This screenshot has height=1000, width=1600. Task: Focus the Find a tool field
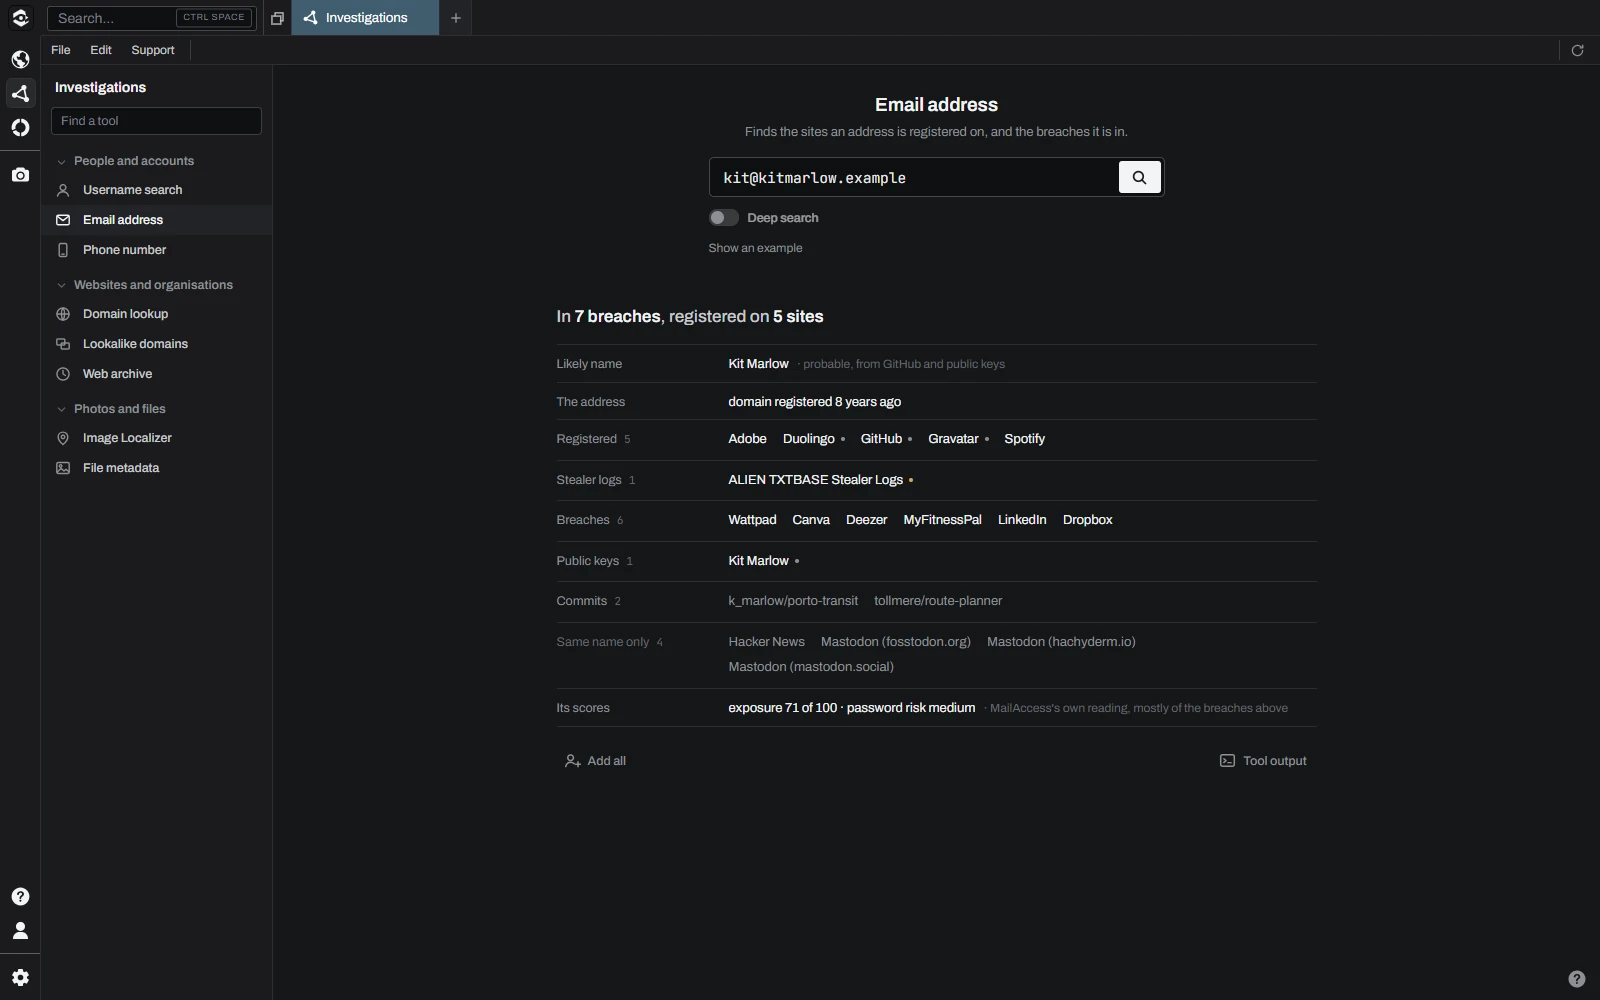[156, 121]
